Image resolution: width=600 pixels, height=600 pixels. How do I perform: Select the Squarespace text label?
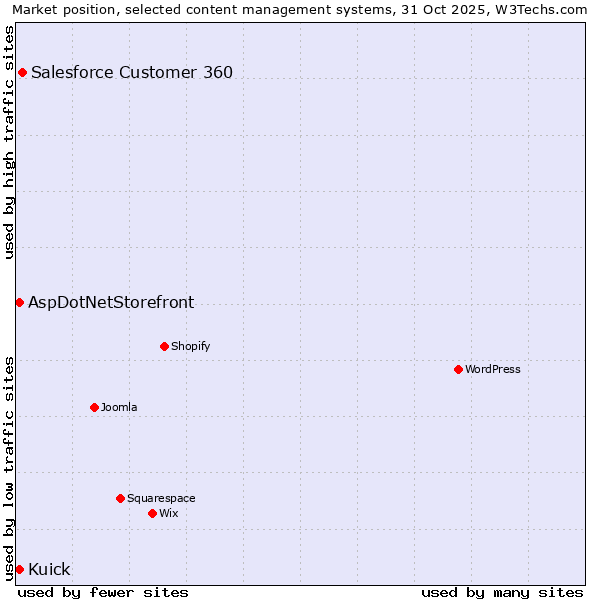click(161, 498)
